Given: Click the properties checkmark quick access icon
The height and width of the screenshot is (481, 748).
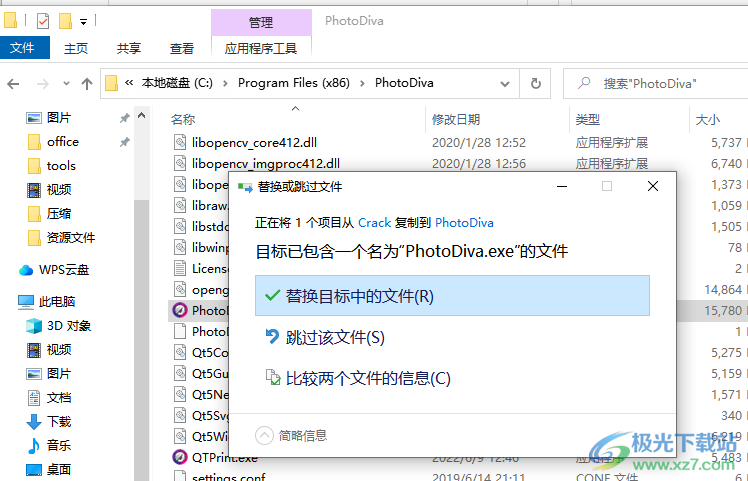Looking at the screenshot, I should coord(43,21).
